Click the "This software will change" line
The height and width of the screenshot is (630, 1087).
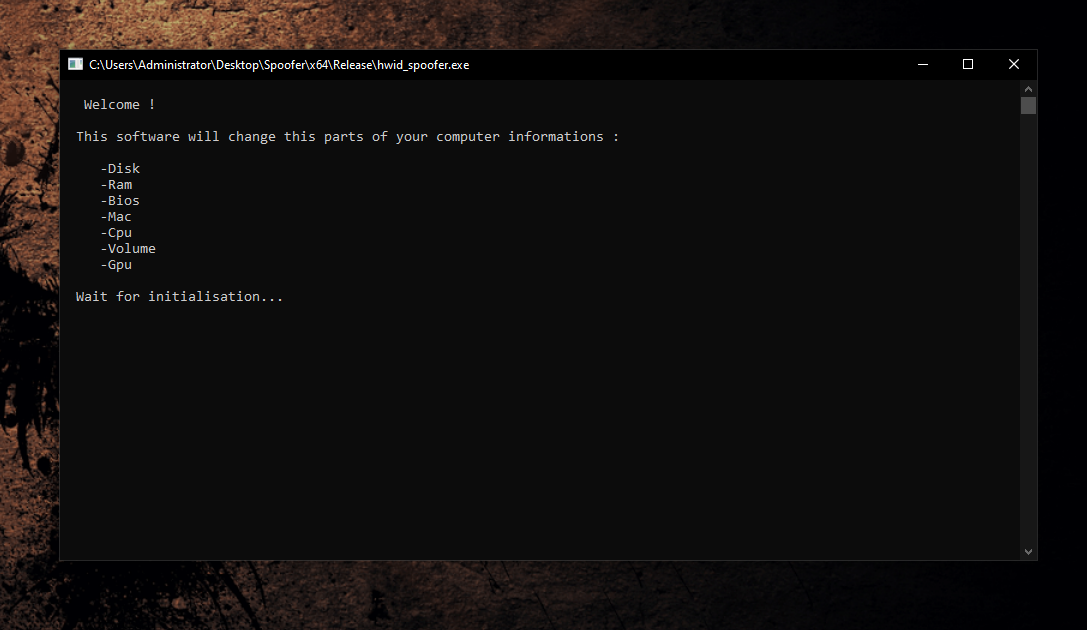[347, 137]
